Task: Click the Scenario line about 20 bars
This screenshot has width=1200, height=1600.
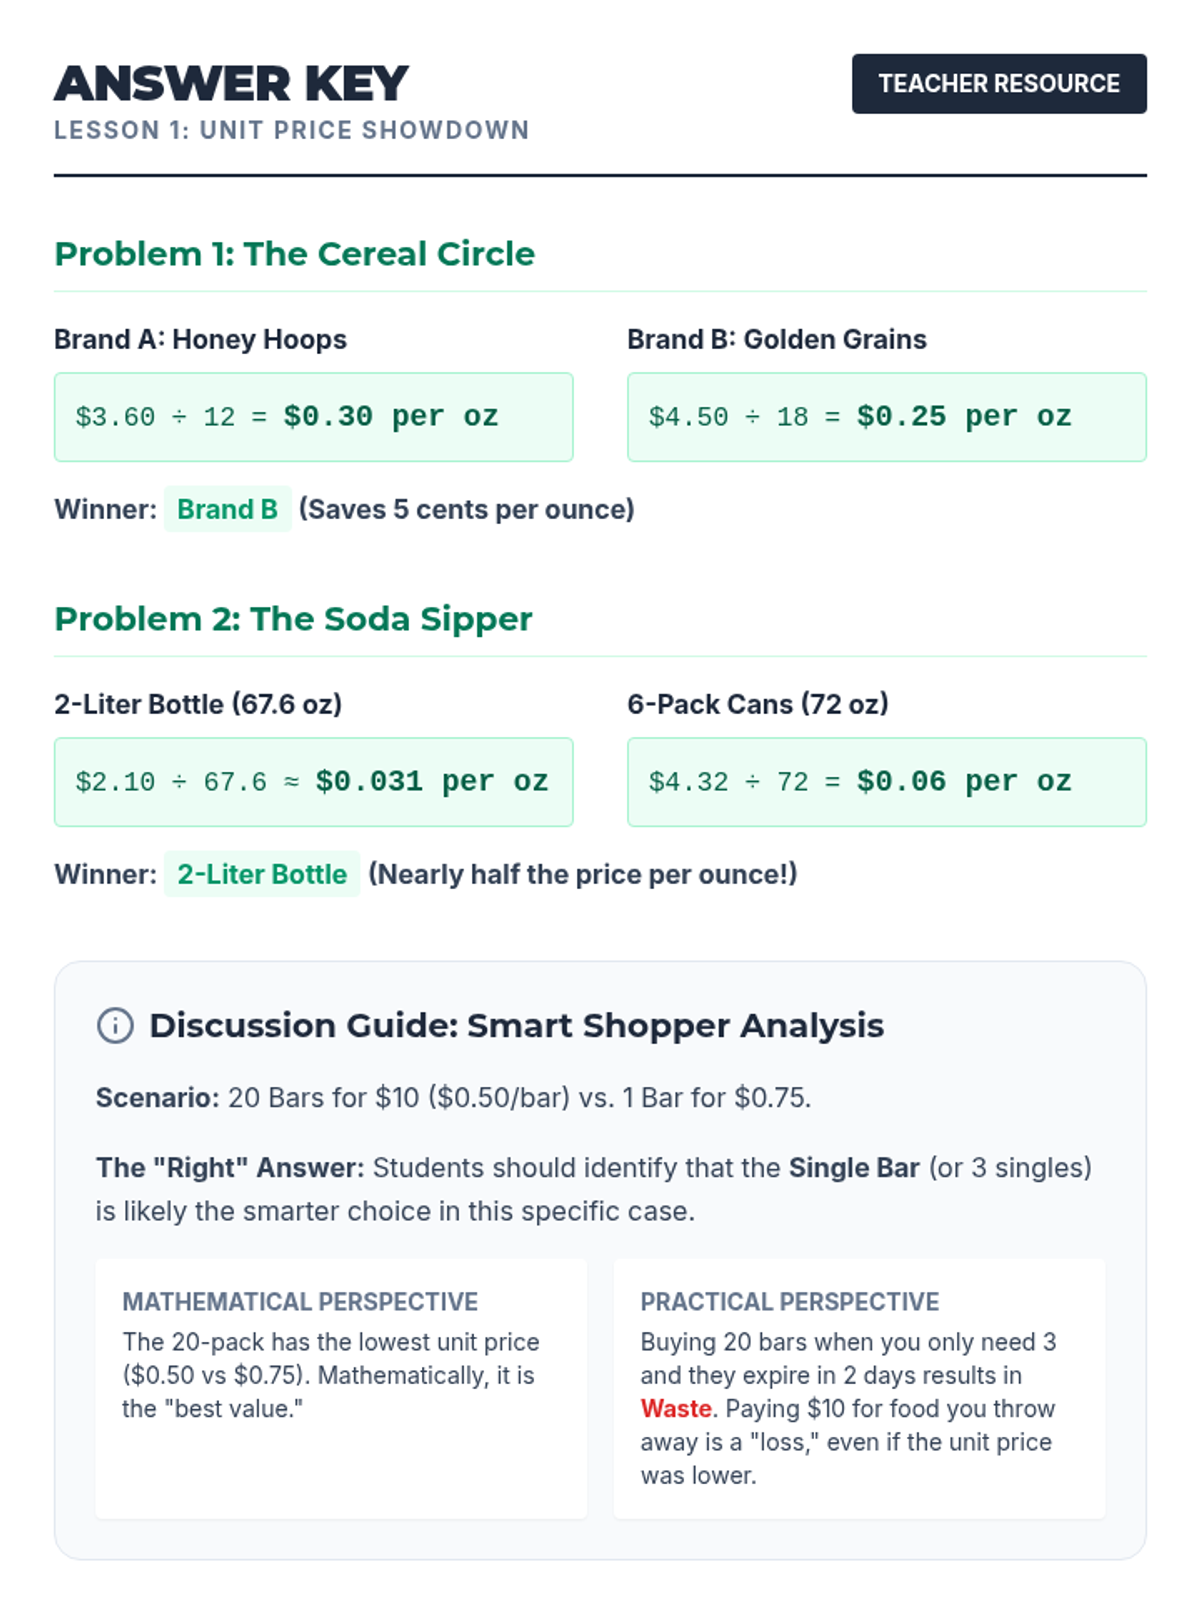Action: point(453,1098)
